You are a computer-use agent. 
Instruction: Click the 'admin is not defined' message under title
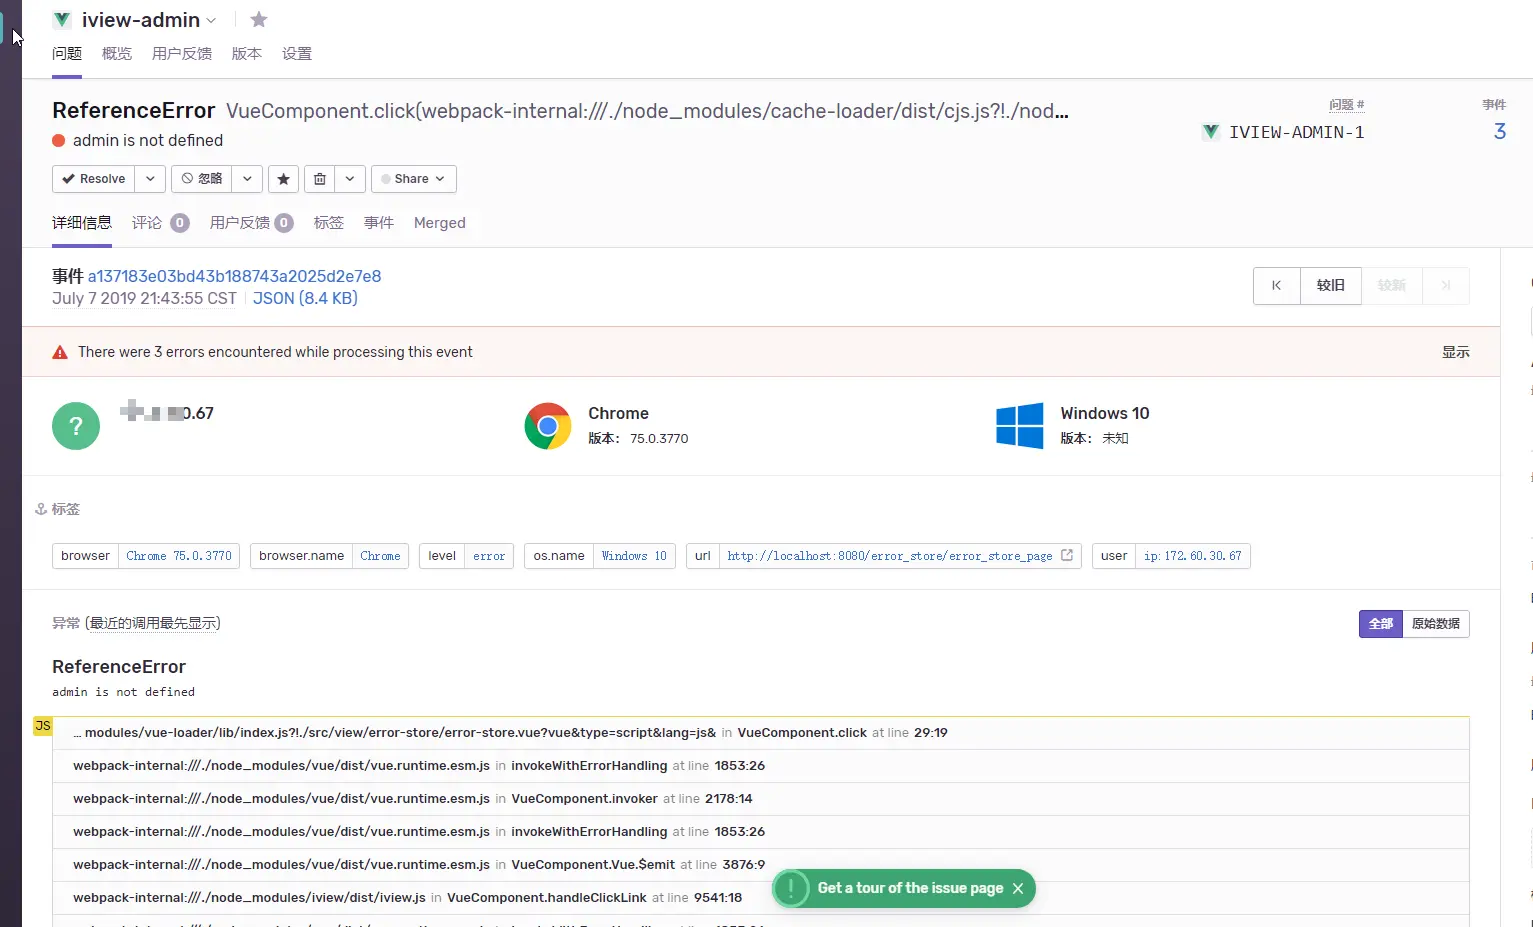148,140
